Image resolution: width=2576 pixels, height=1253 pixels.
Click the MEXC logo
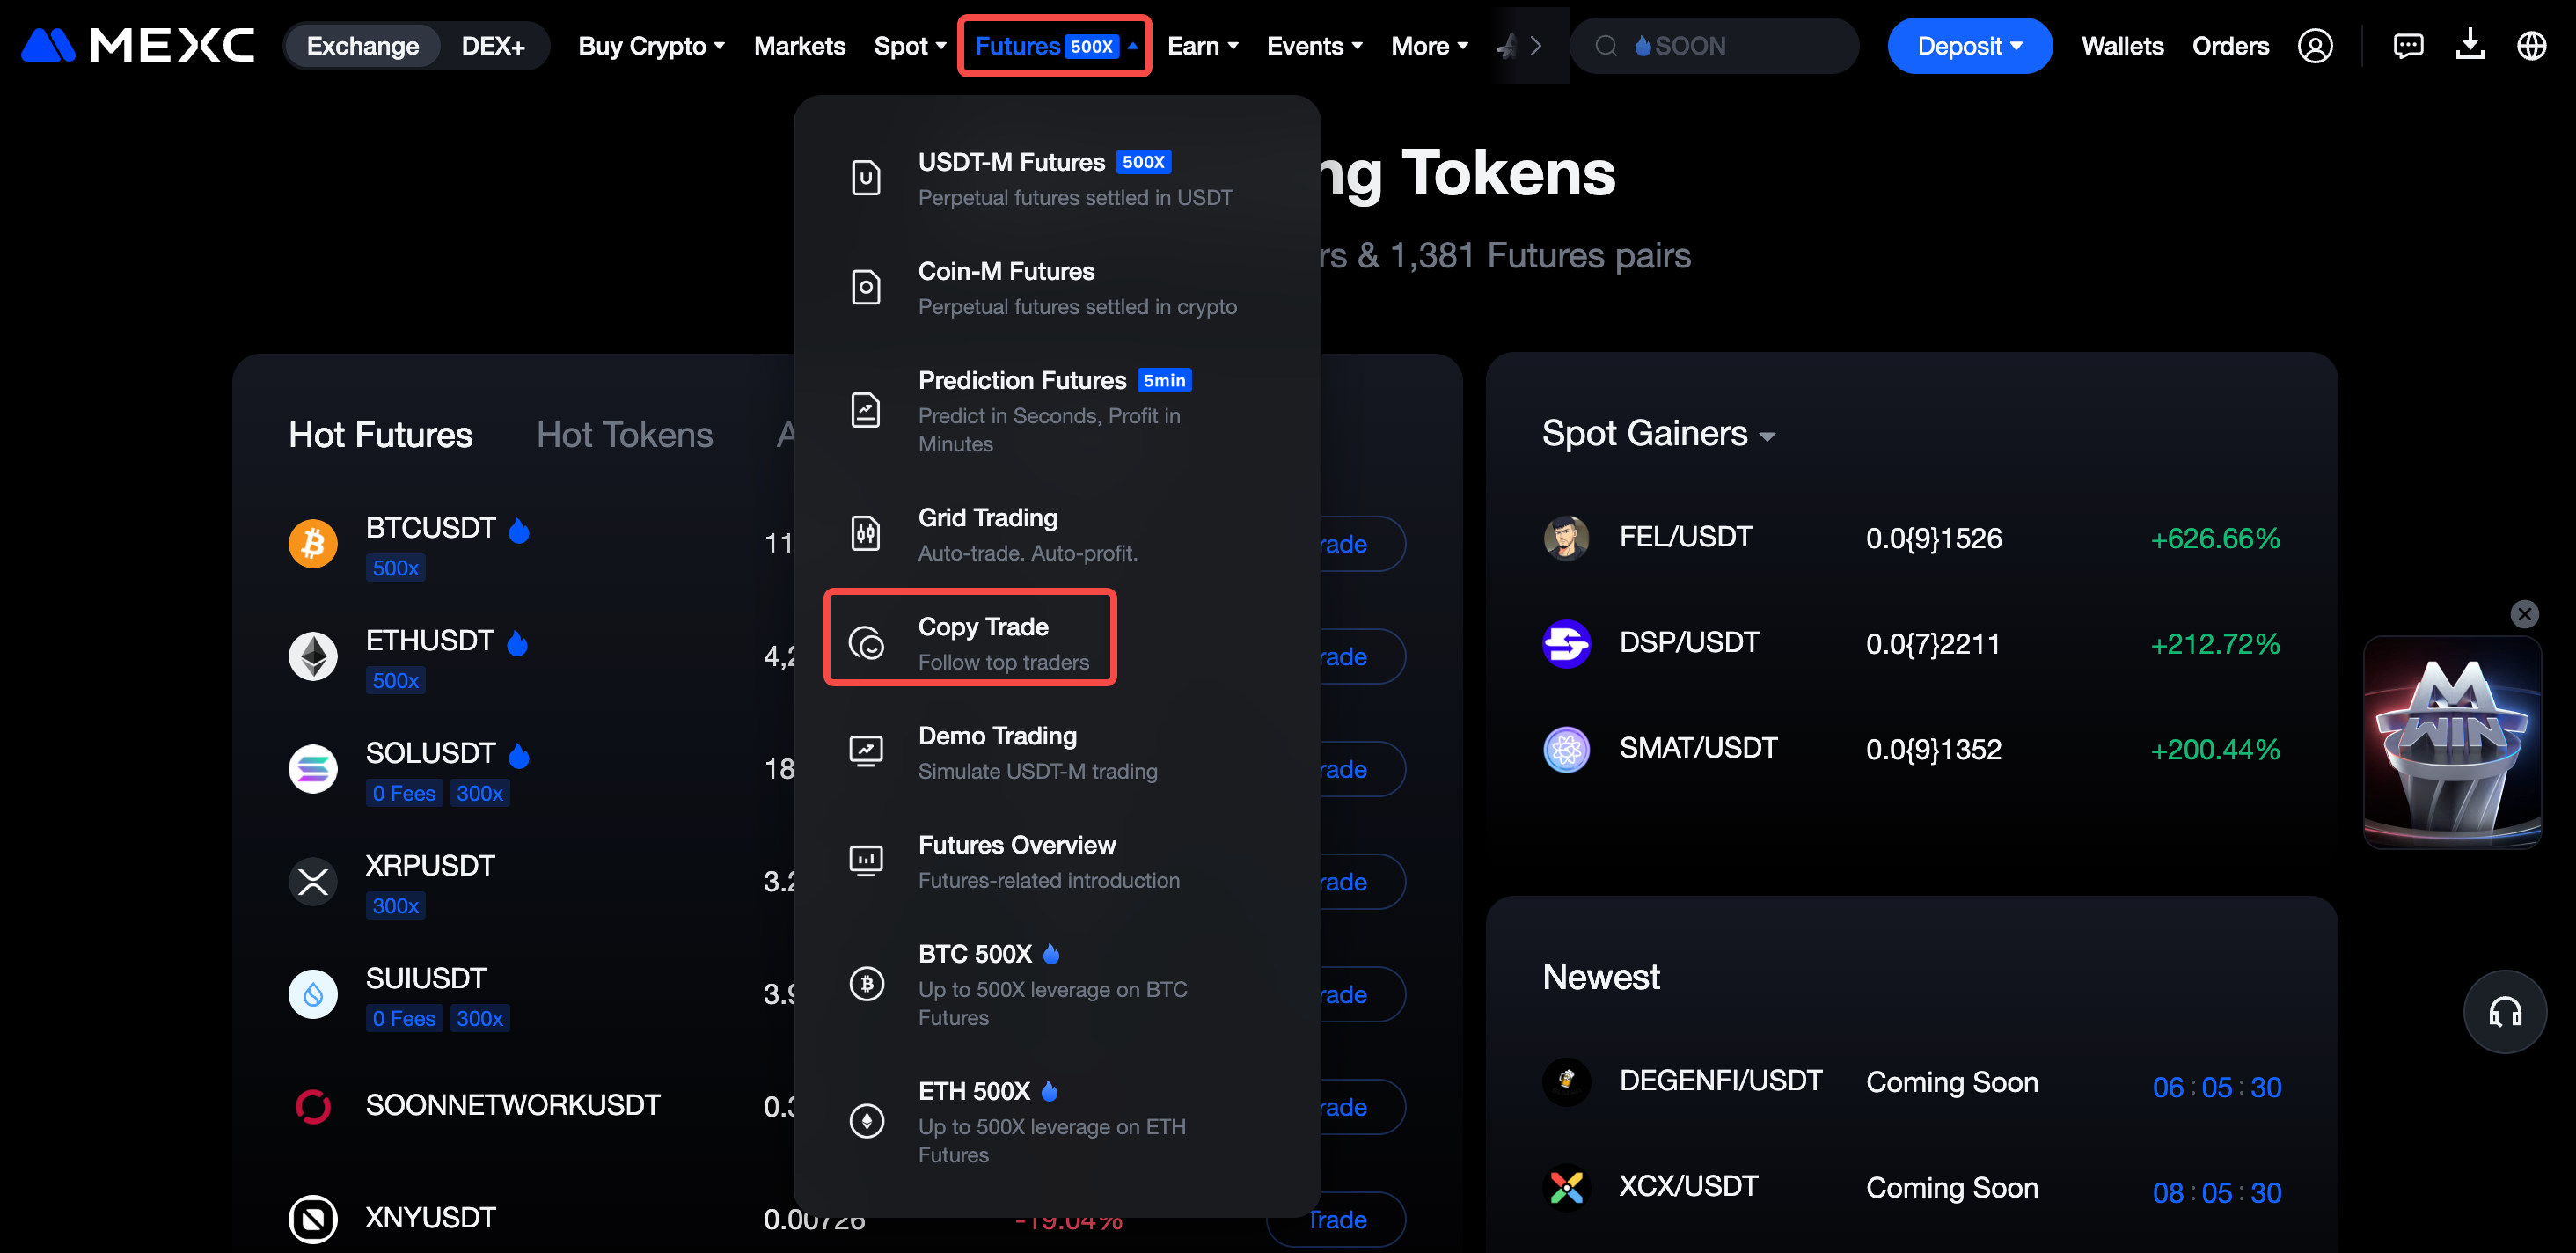pos(138,46)
